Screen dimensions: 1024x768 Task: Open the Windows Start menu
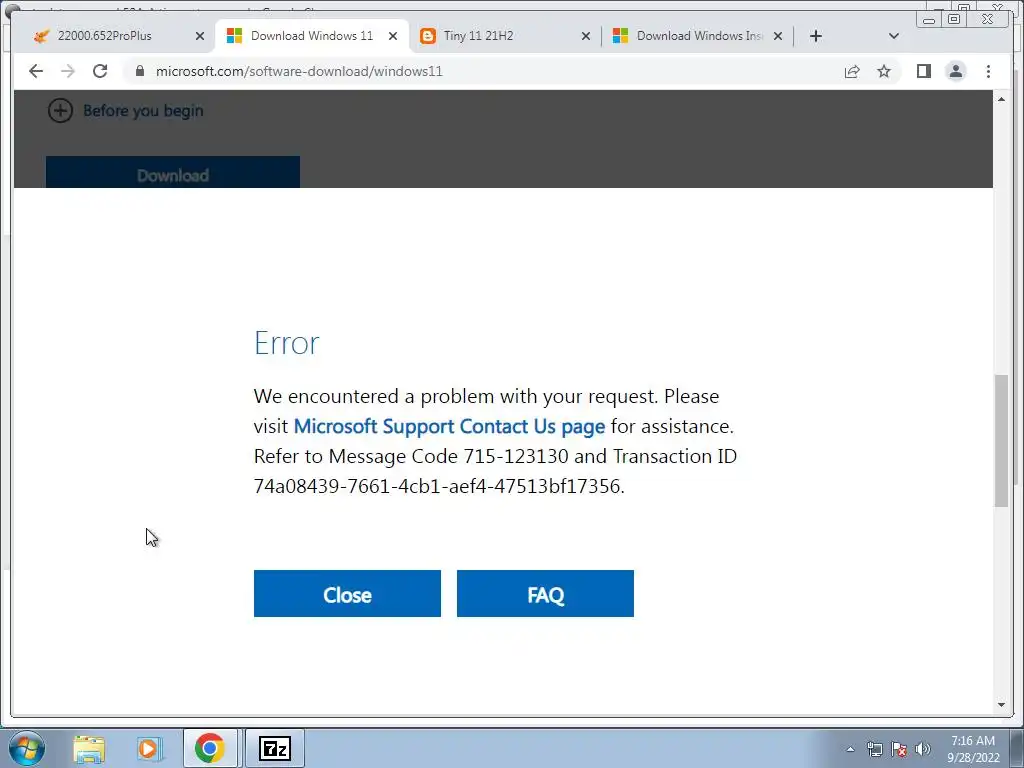(27, 748)
